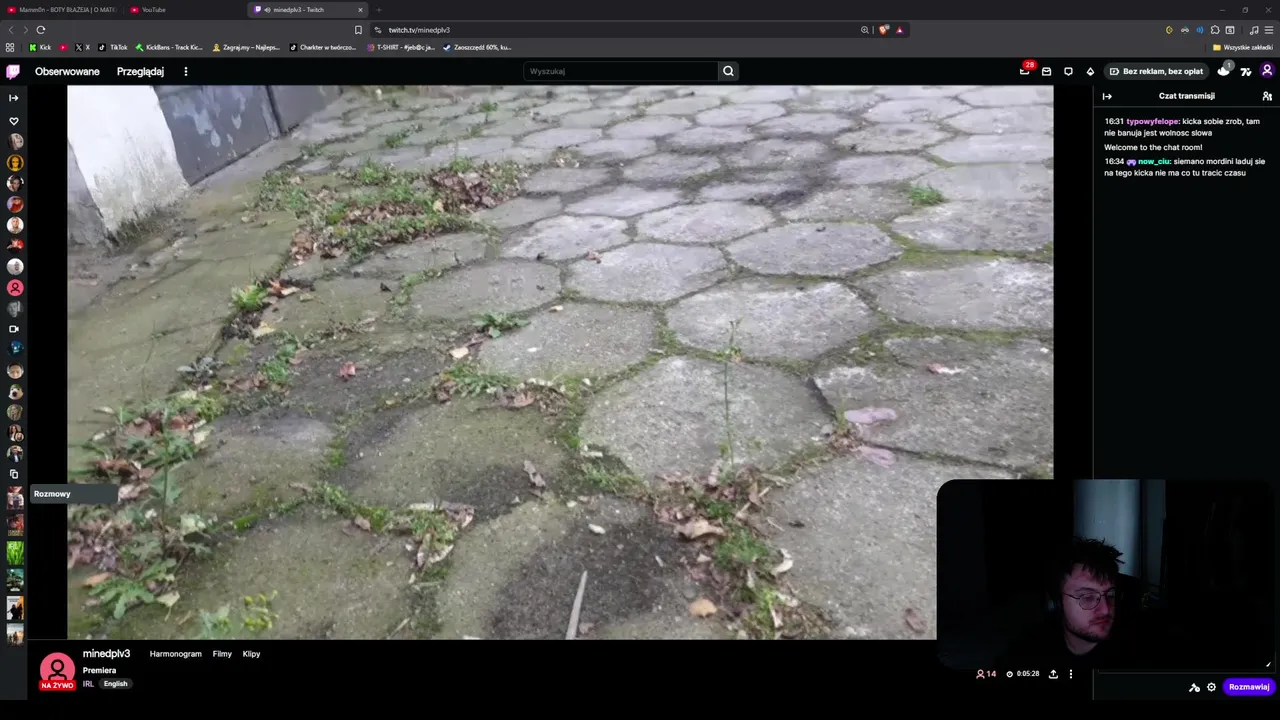The image size is (1280, 720).
Task: Open the first followed channel avatar
Action: [x=15, y=141]
